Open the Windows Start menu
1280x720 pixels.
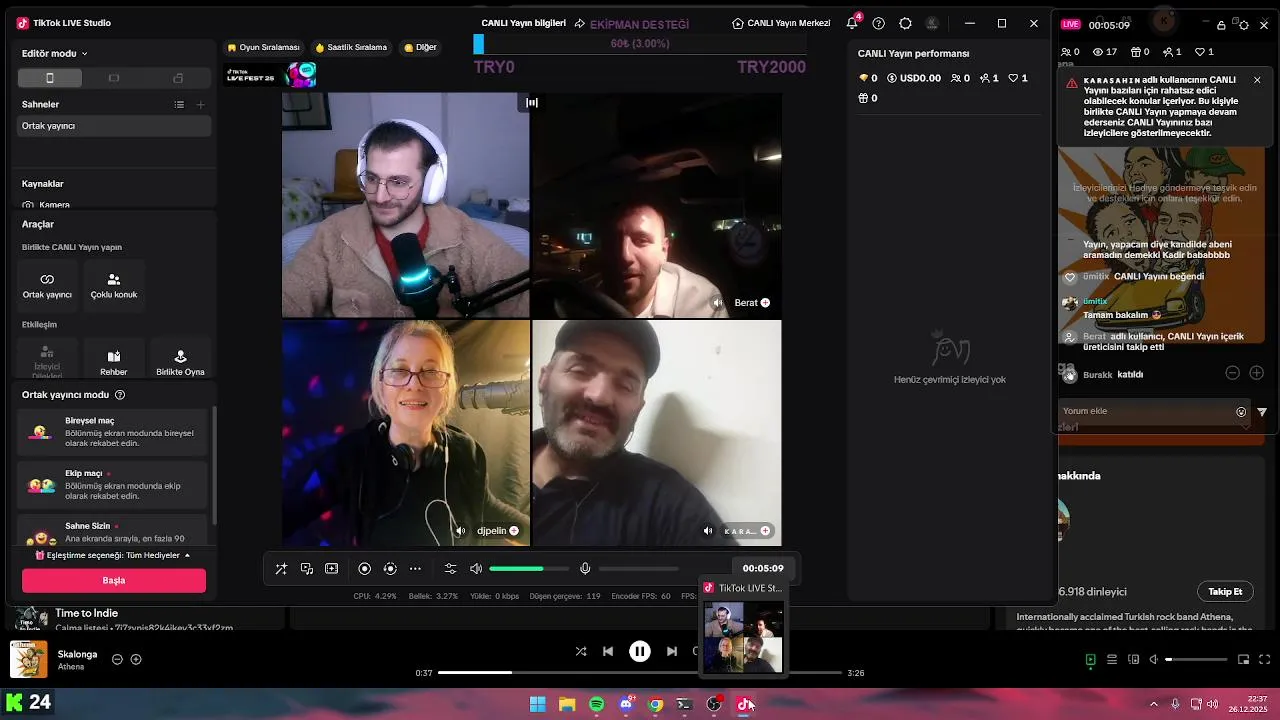[x=538, y=704]
